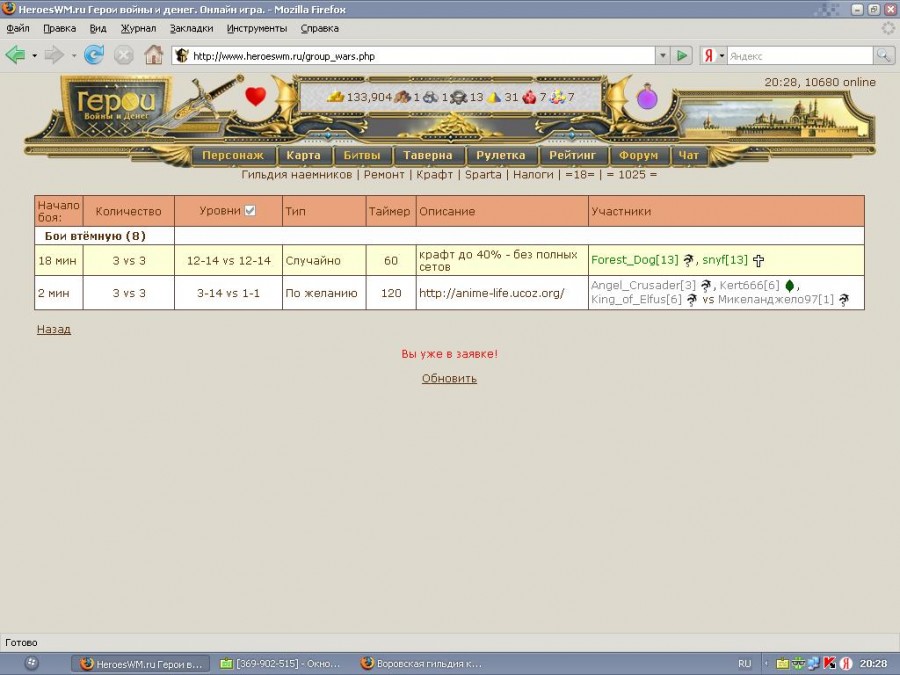Viewport: 900px width, 675px height.
Task: Open the Инструменты menu
Action: tap(257, 29)
